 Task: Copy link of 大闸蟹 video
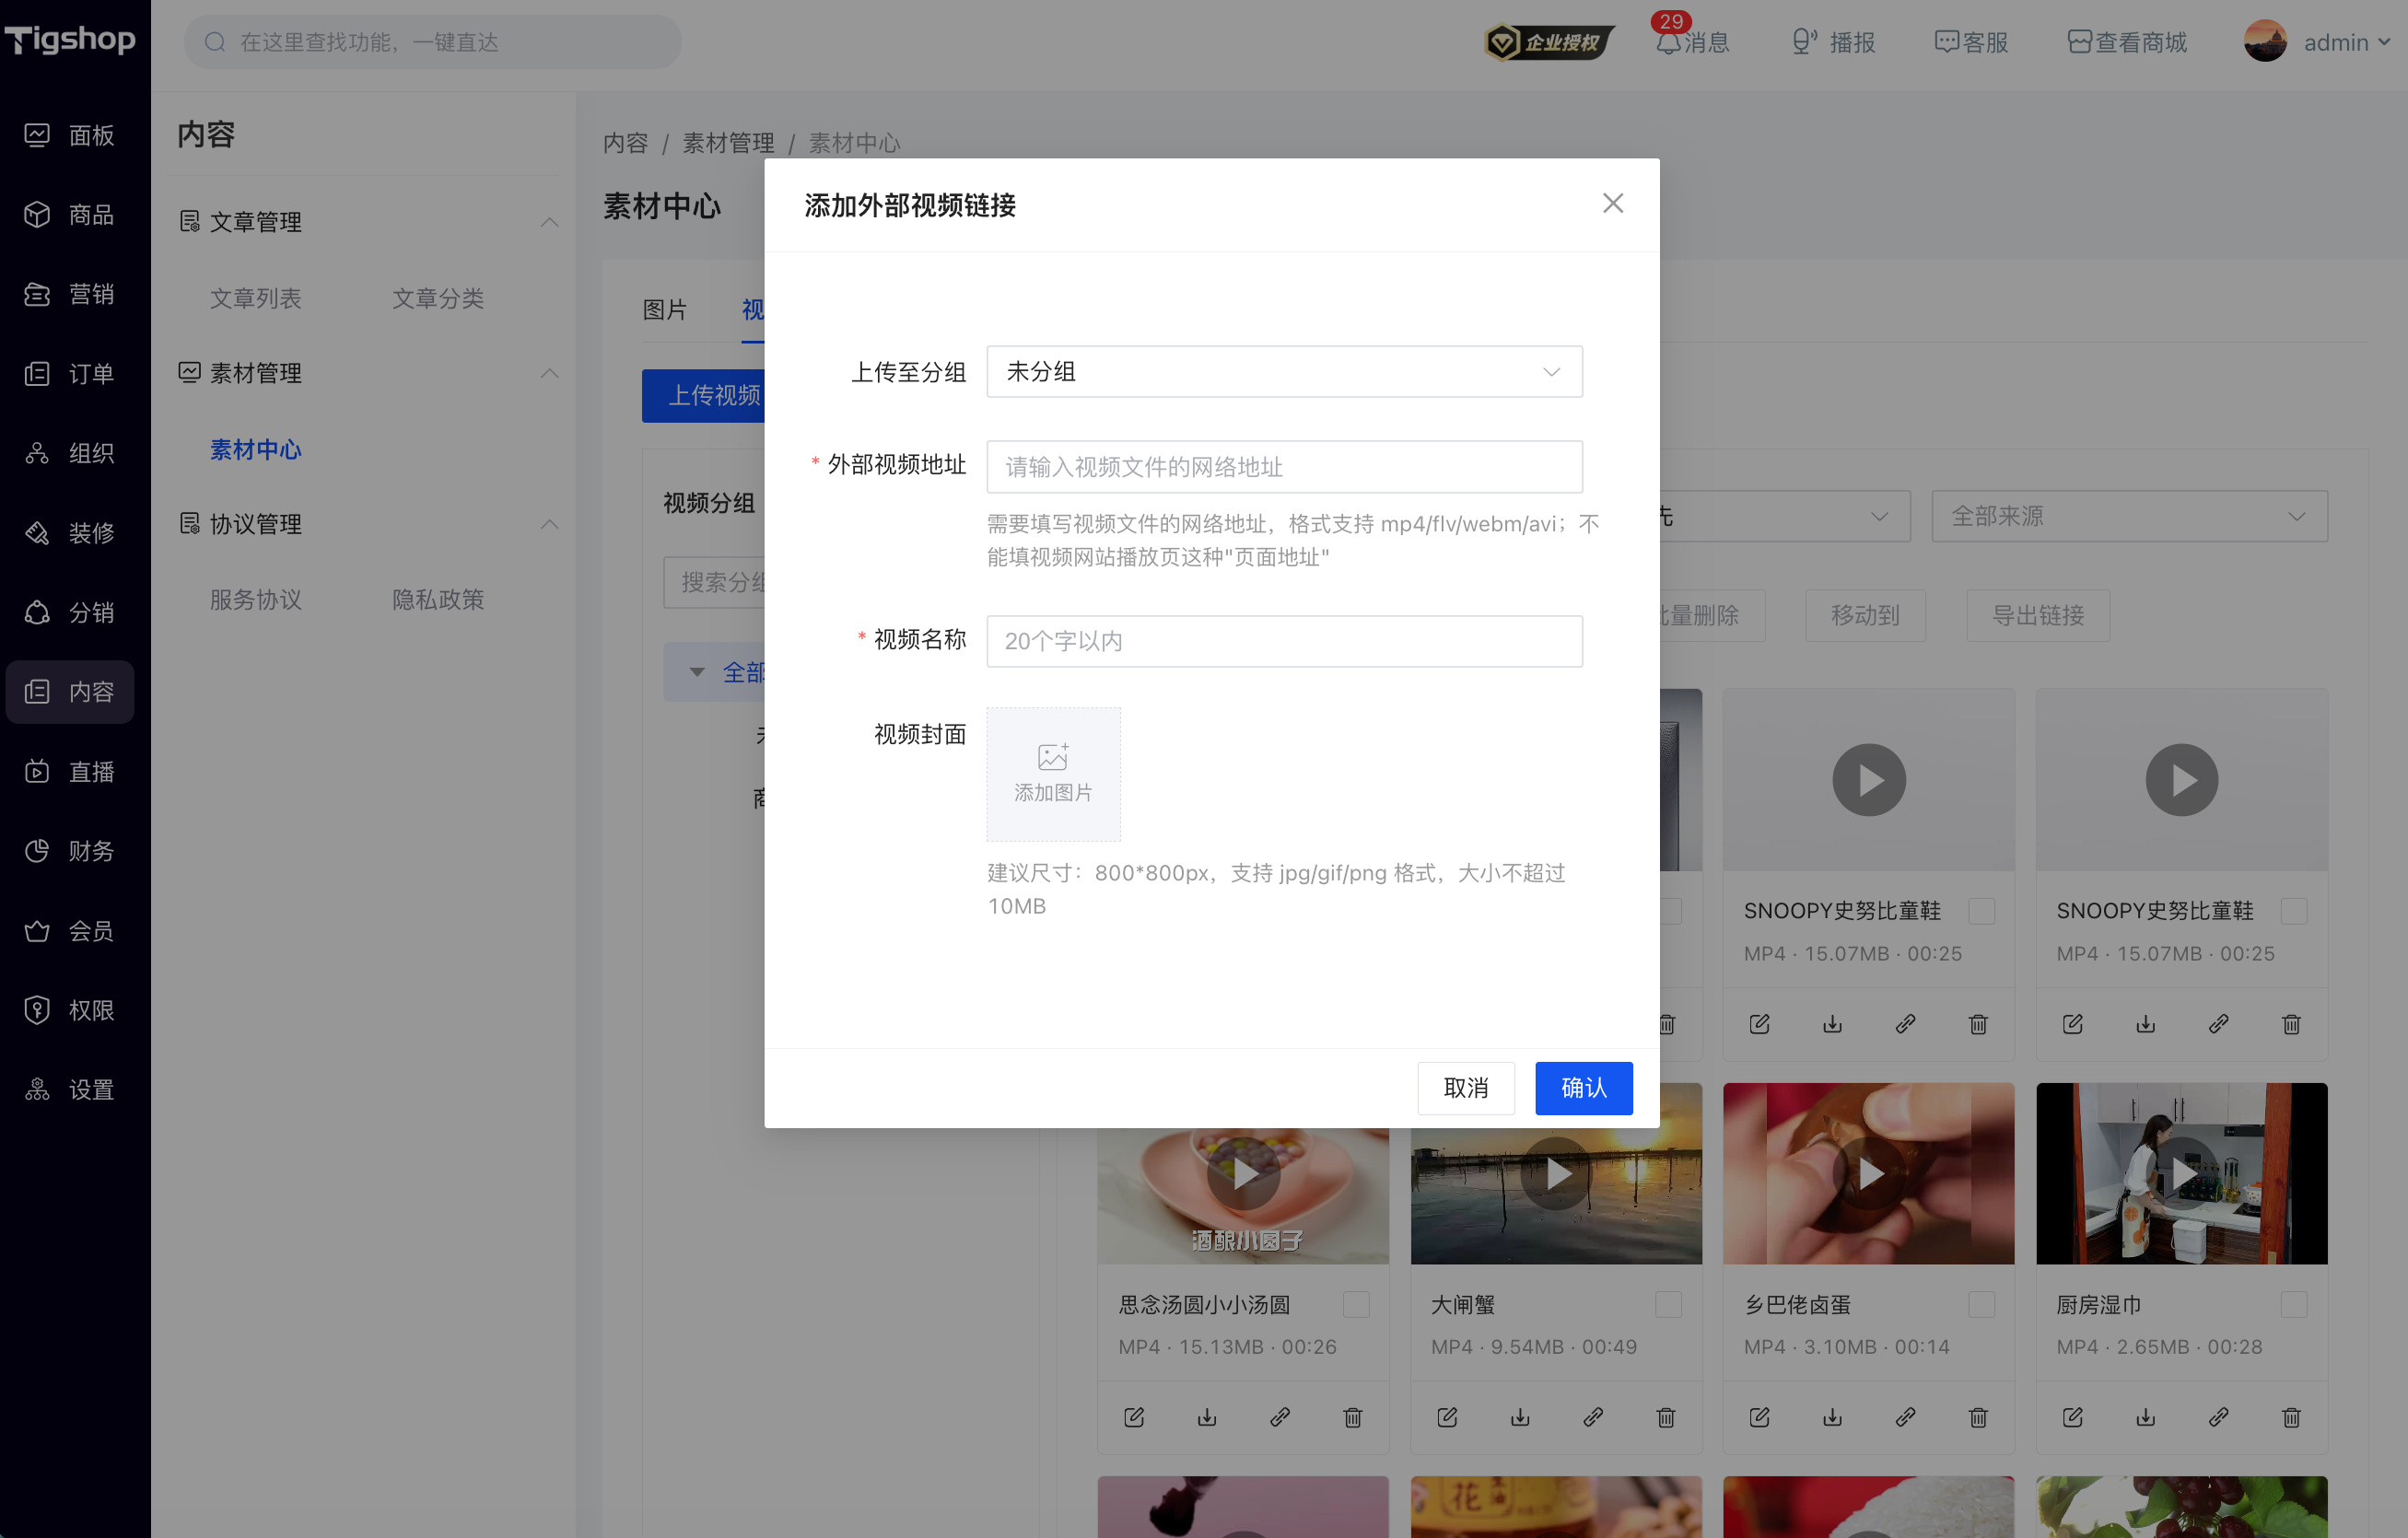1593,1417
